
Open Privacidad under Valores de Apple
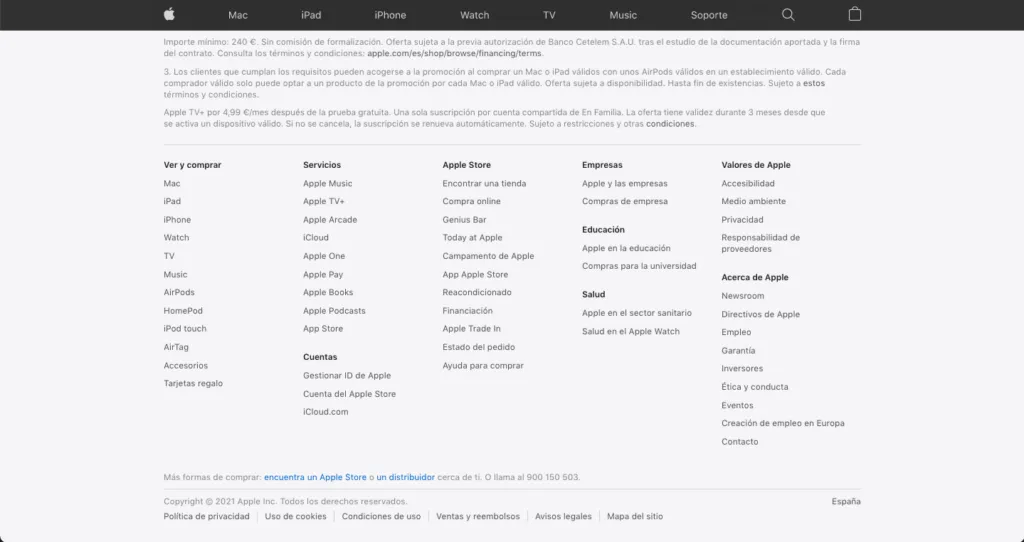tap(742, 220)
